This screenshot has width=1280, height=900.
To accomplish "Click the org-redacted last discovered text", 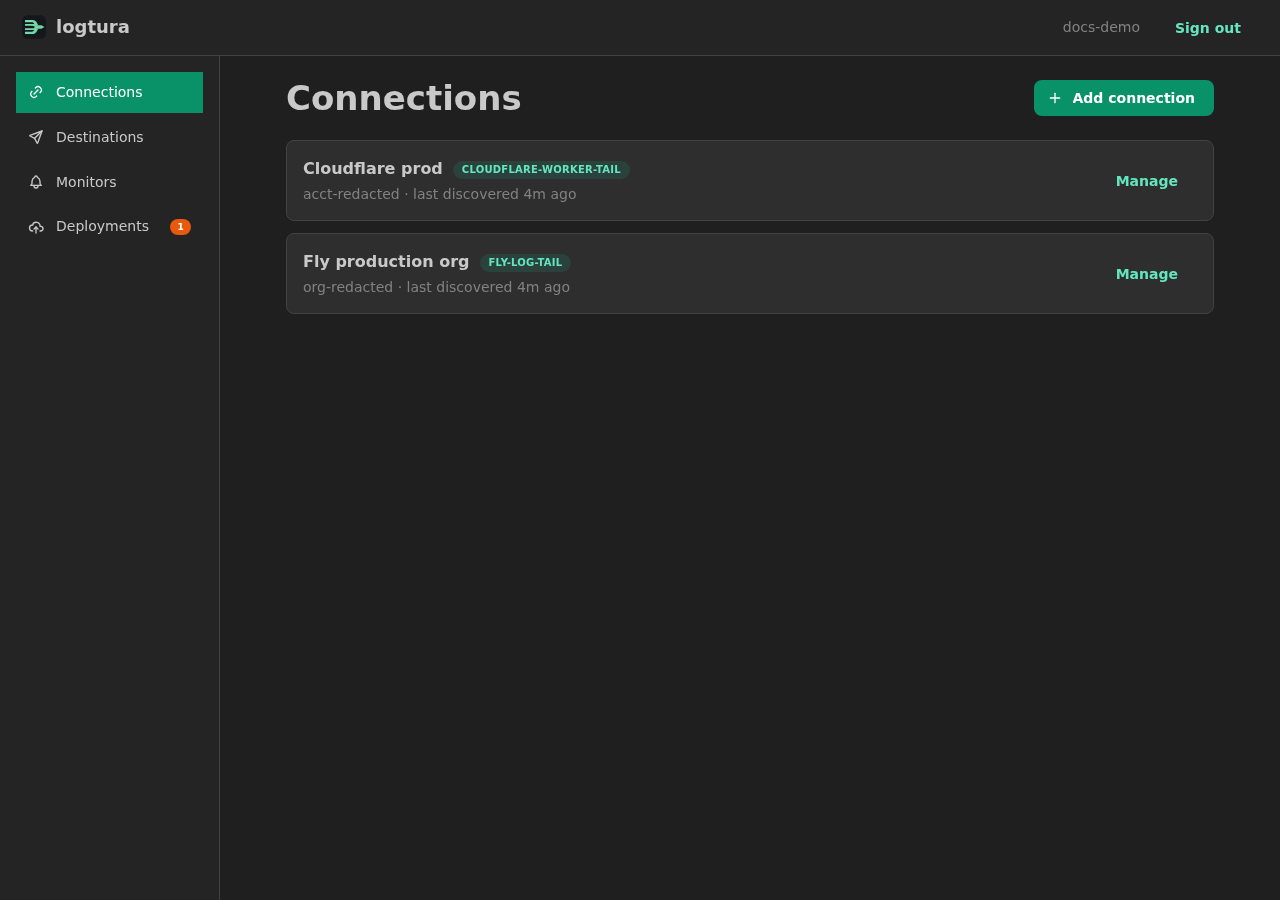I will (x=436, y=287).
